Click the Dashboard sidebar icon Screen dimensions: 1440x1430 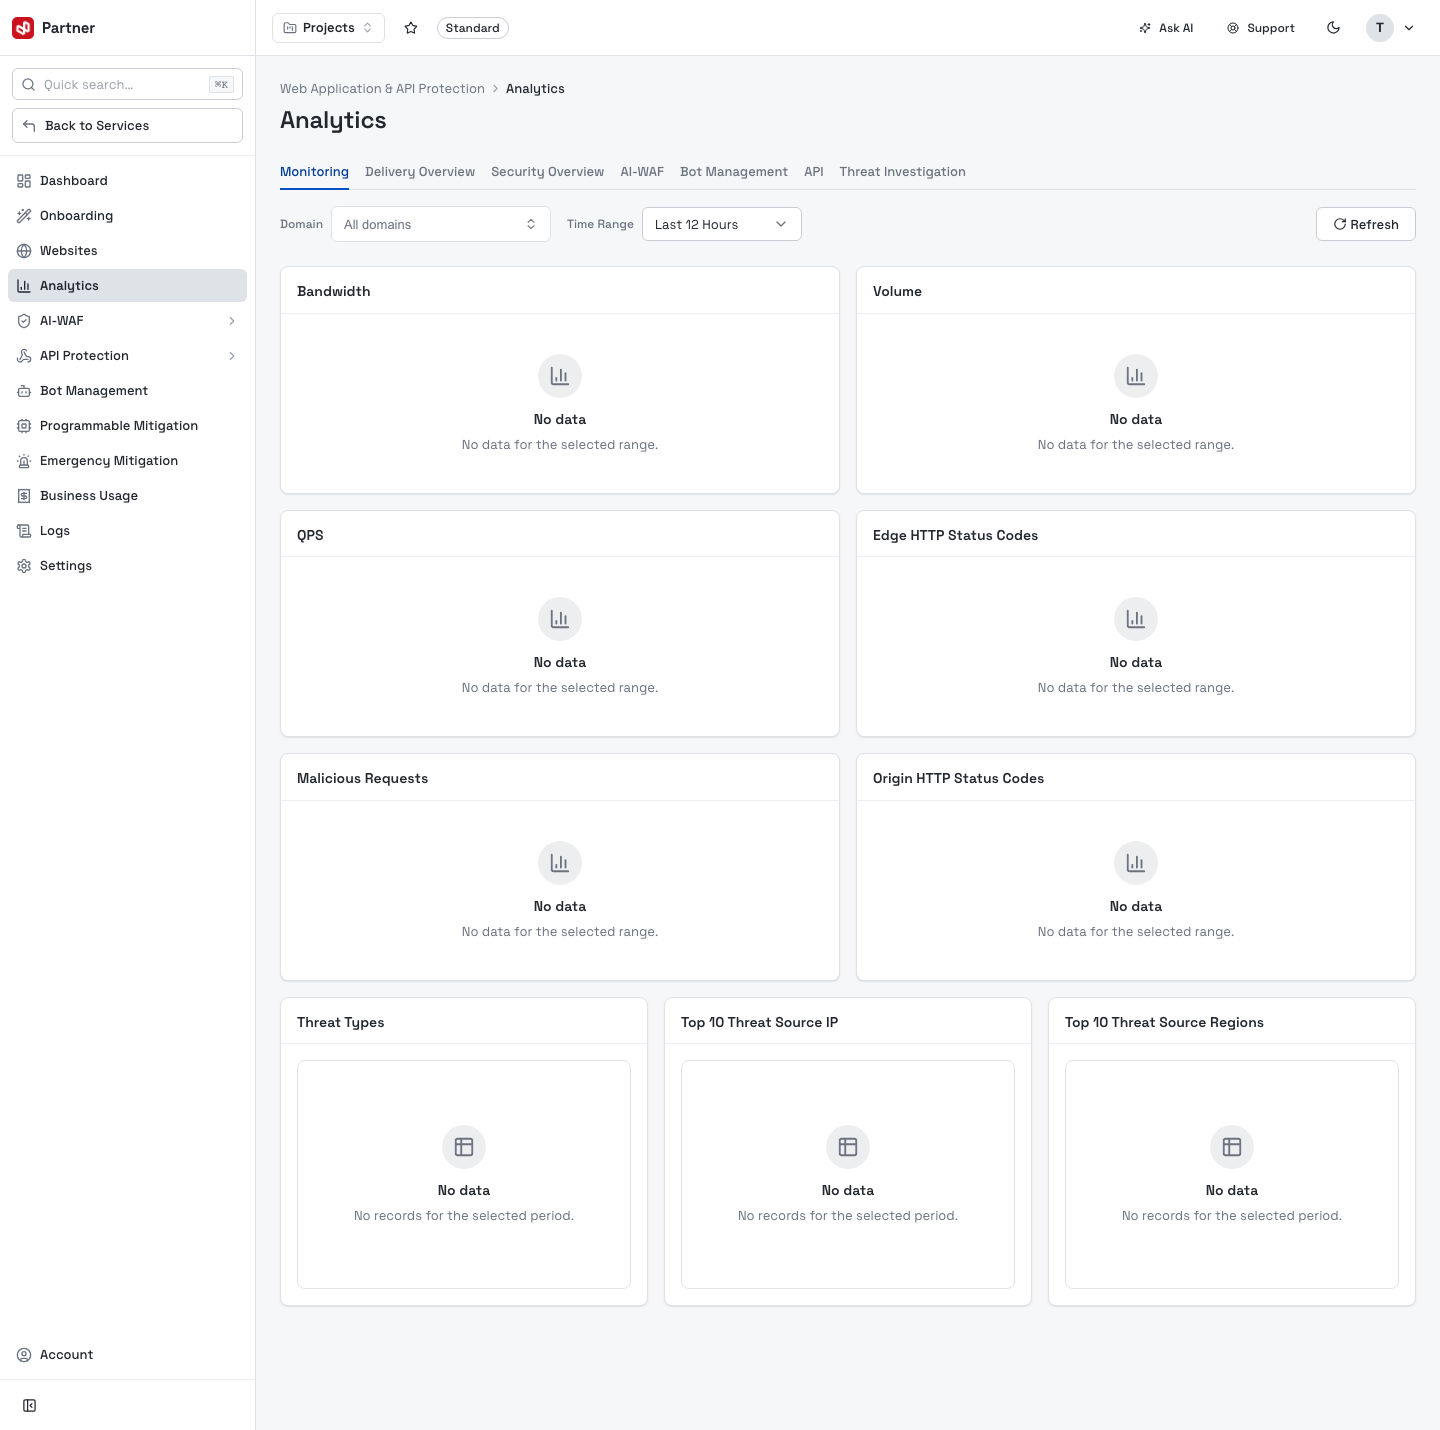pos(24,181)
